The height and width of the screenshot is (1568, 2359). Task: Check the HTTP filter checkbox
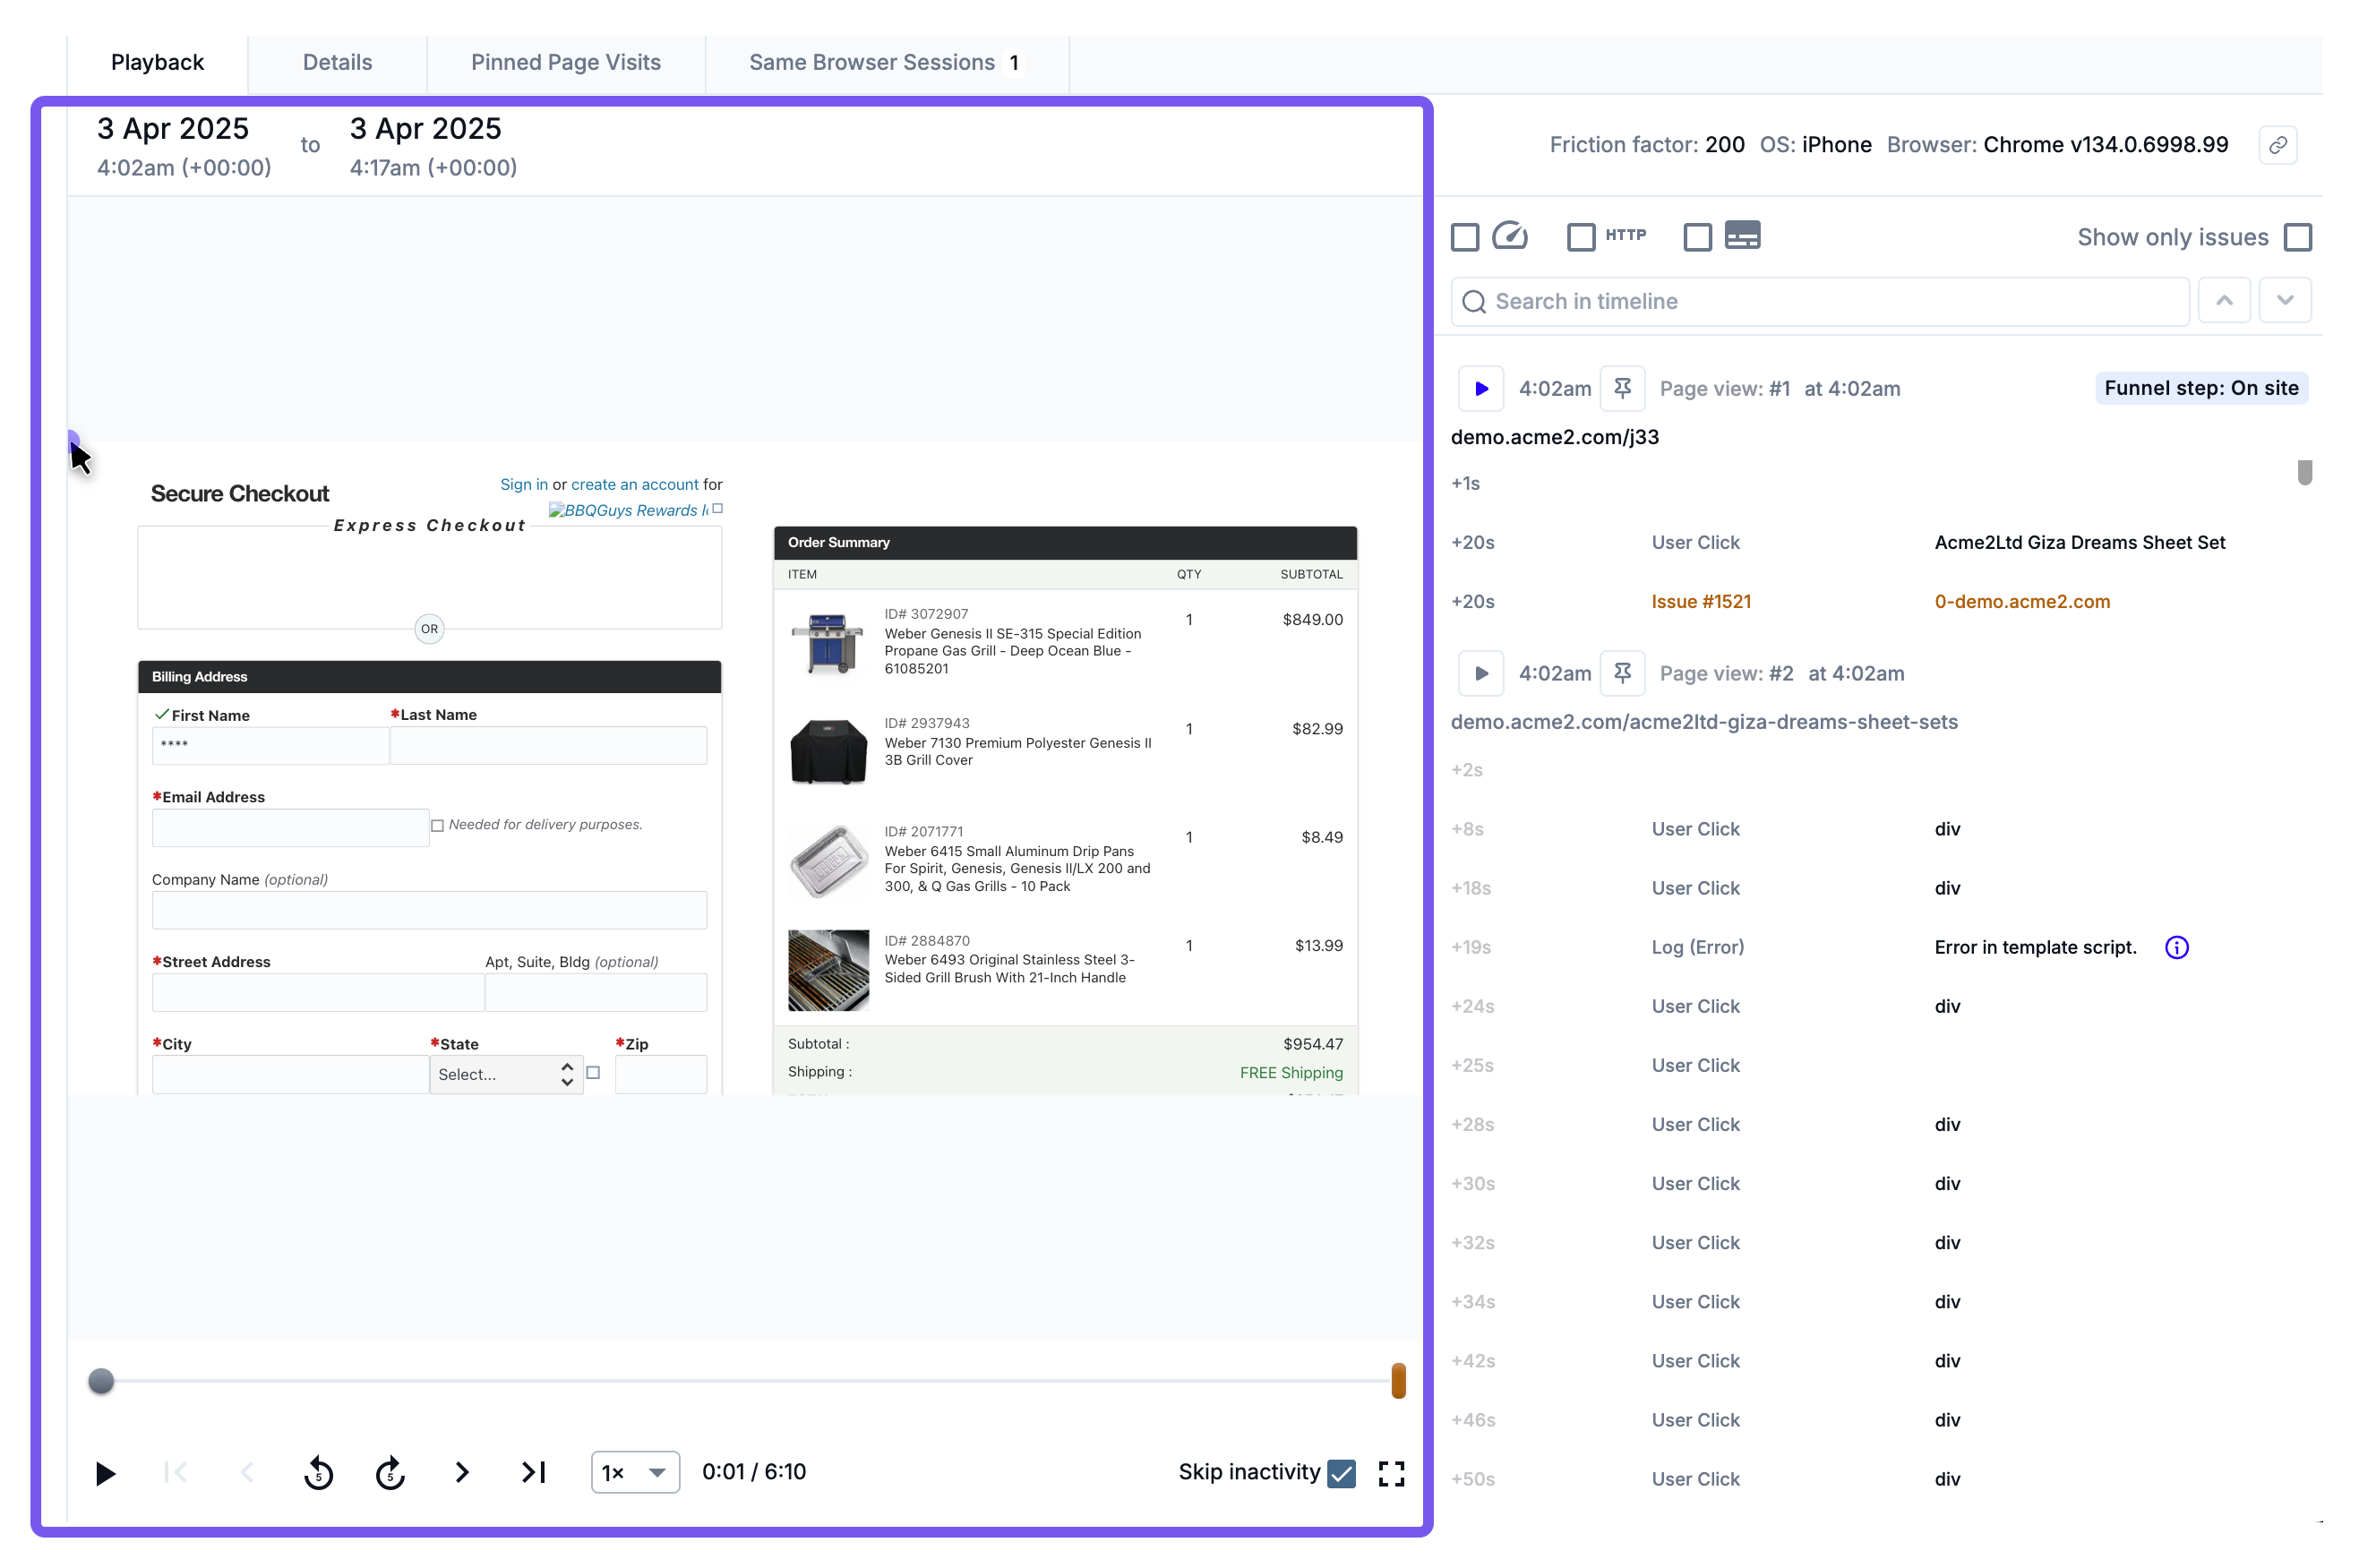click(1580, 237)
